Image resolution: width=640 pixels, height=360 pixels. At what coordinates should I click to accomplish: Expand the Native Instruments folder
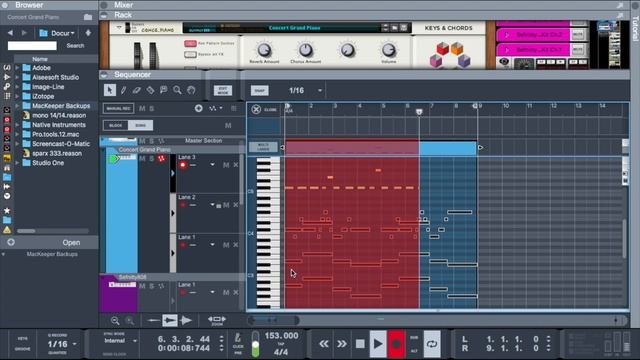[x=17, y=125]
